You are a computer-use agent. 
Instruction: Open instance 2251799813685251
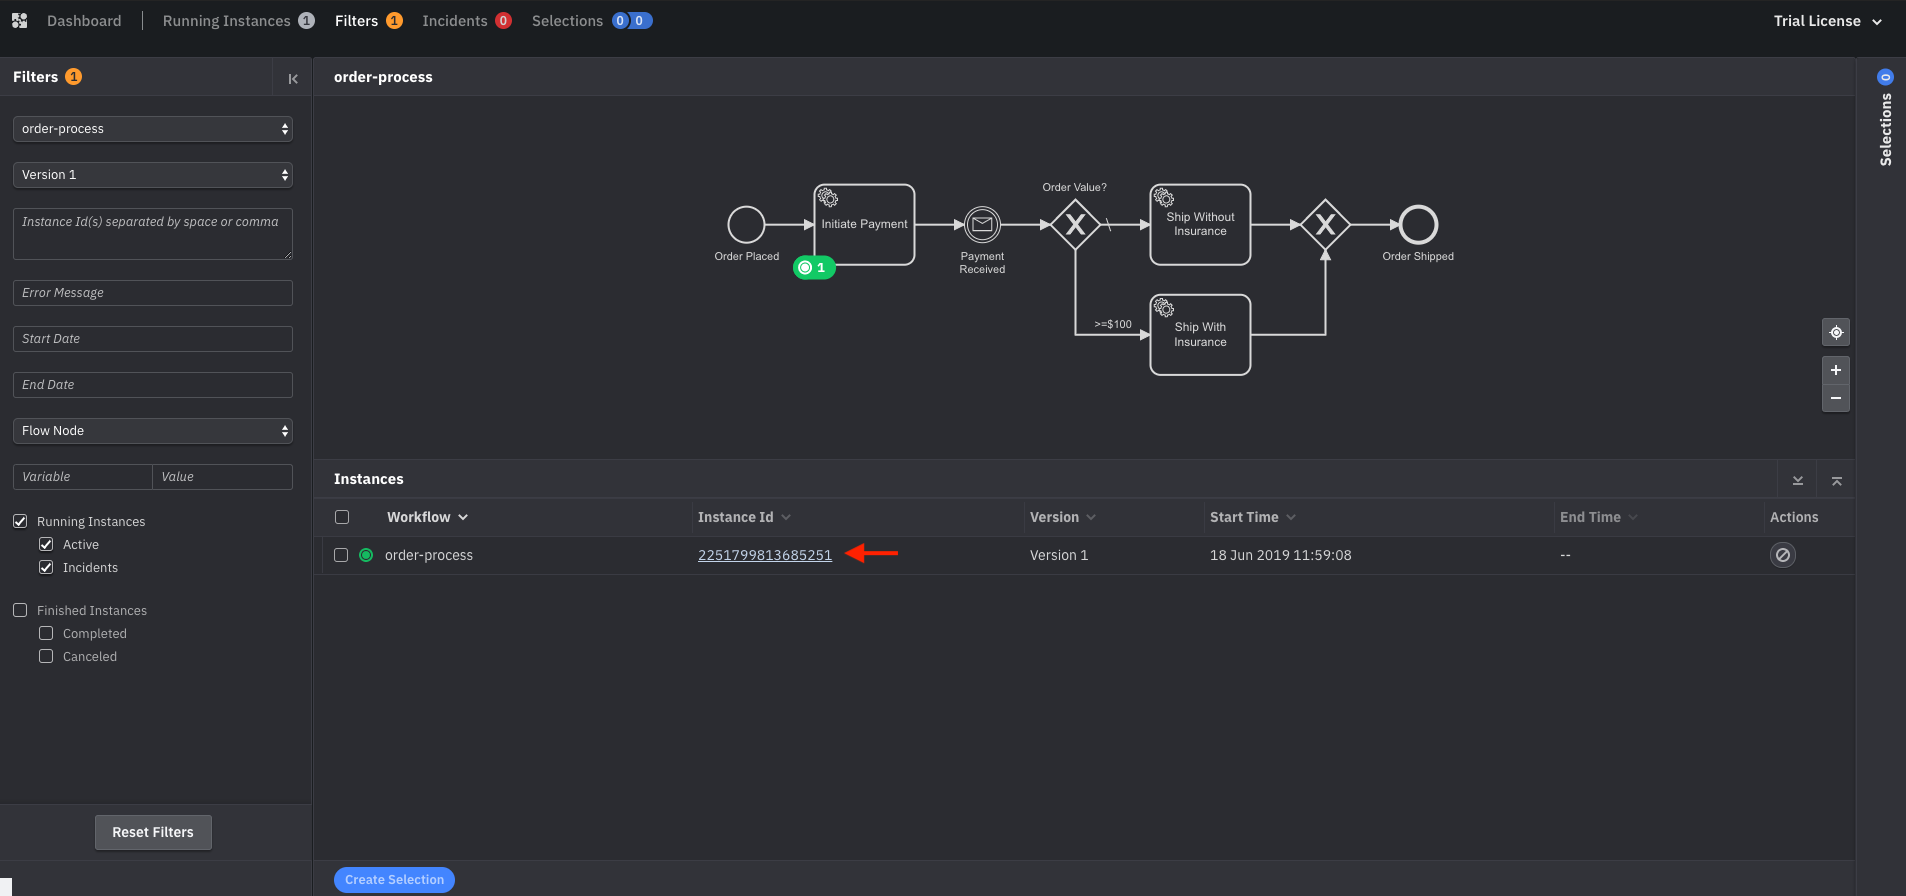[x=765, y=555]
